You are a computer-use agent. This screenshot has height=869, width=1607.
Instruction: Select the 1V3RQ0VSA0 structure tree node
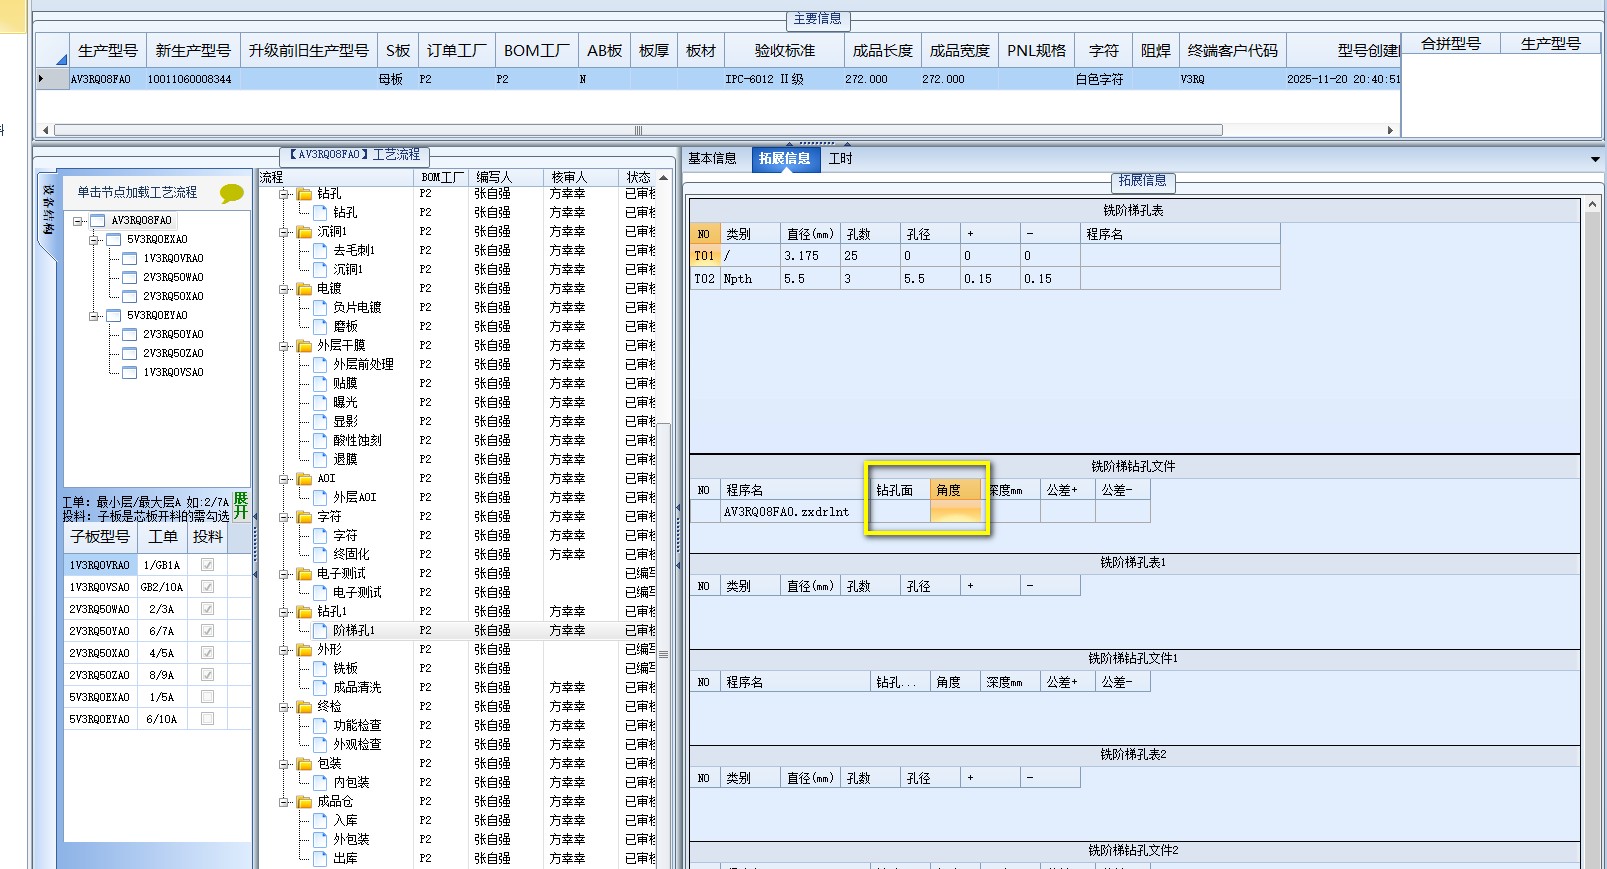173,373
